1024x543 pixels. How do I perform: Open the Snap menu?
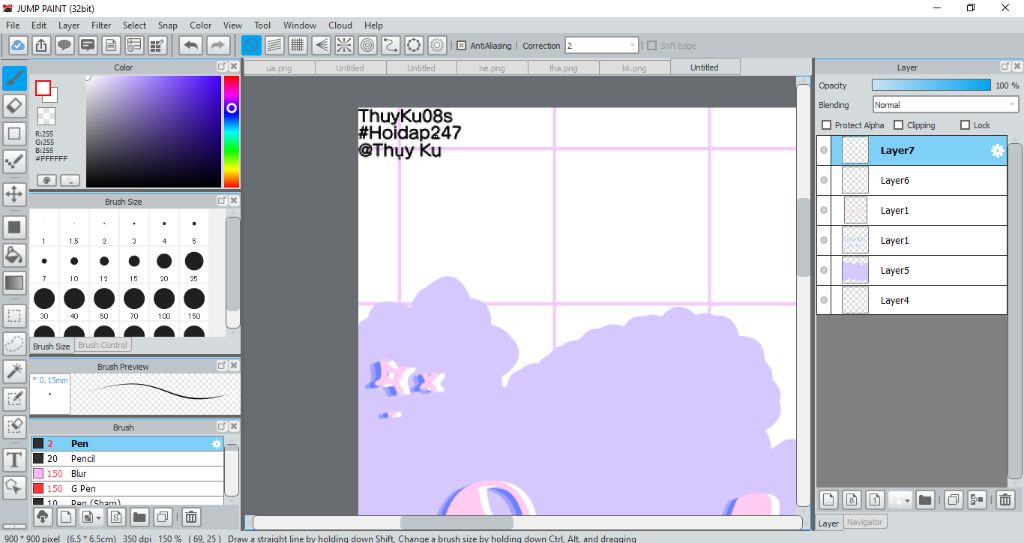(x=168, y=25)
